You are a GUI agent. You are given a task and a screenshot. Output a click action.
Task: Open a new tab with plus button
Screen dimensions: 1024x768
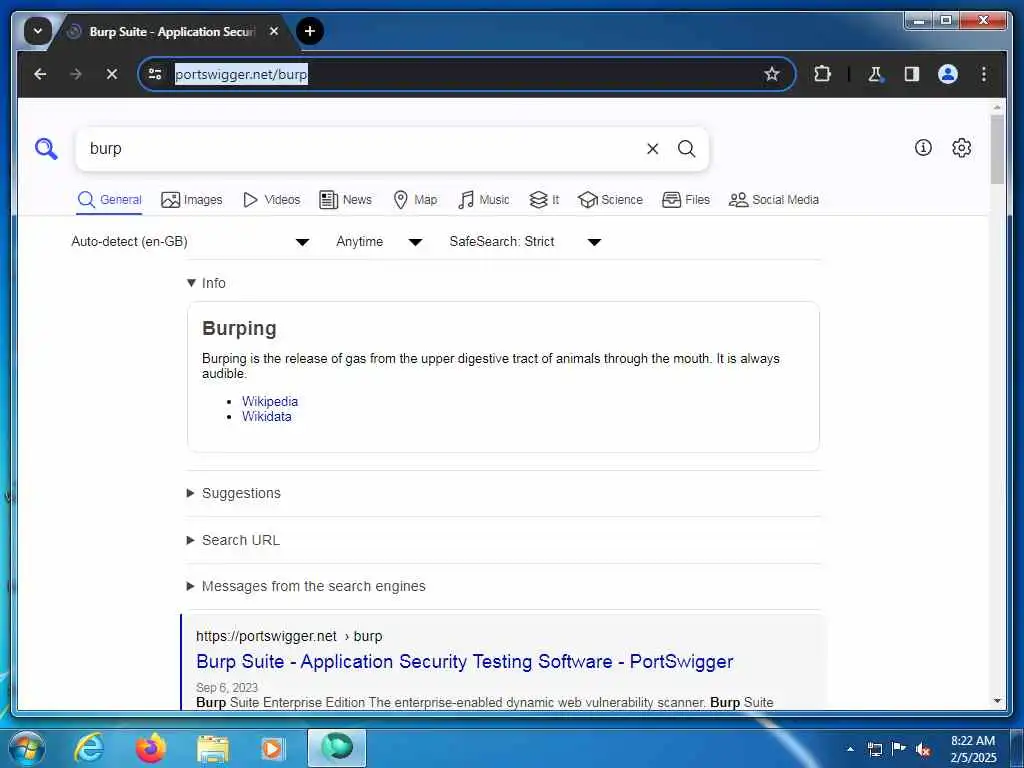coord(310,31)
